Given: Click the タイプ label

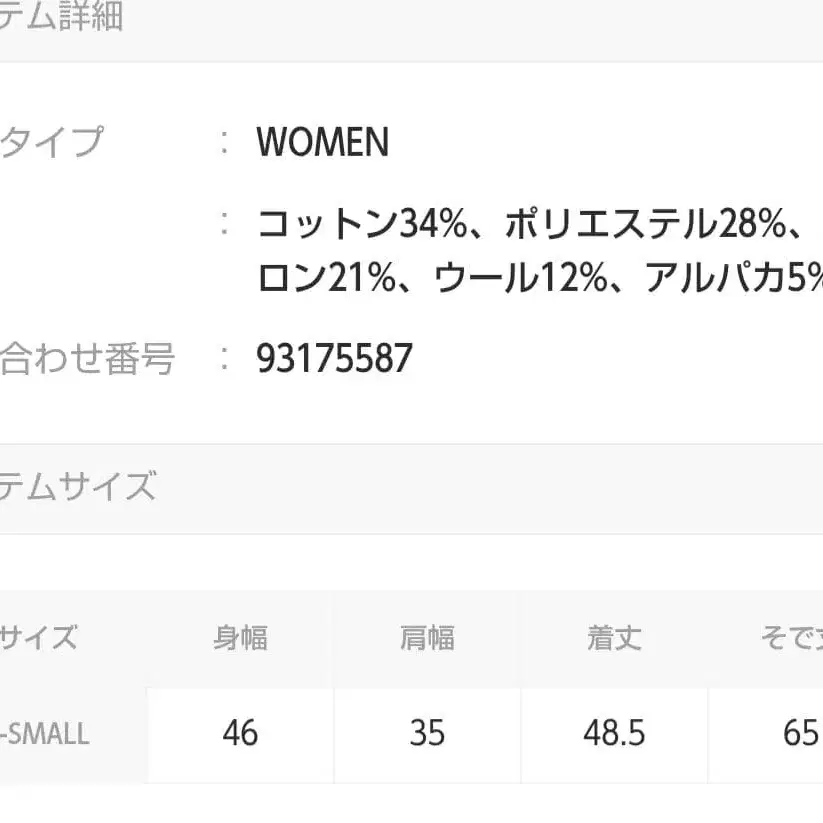Looking at the screenshot, I should coord(50,142).
